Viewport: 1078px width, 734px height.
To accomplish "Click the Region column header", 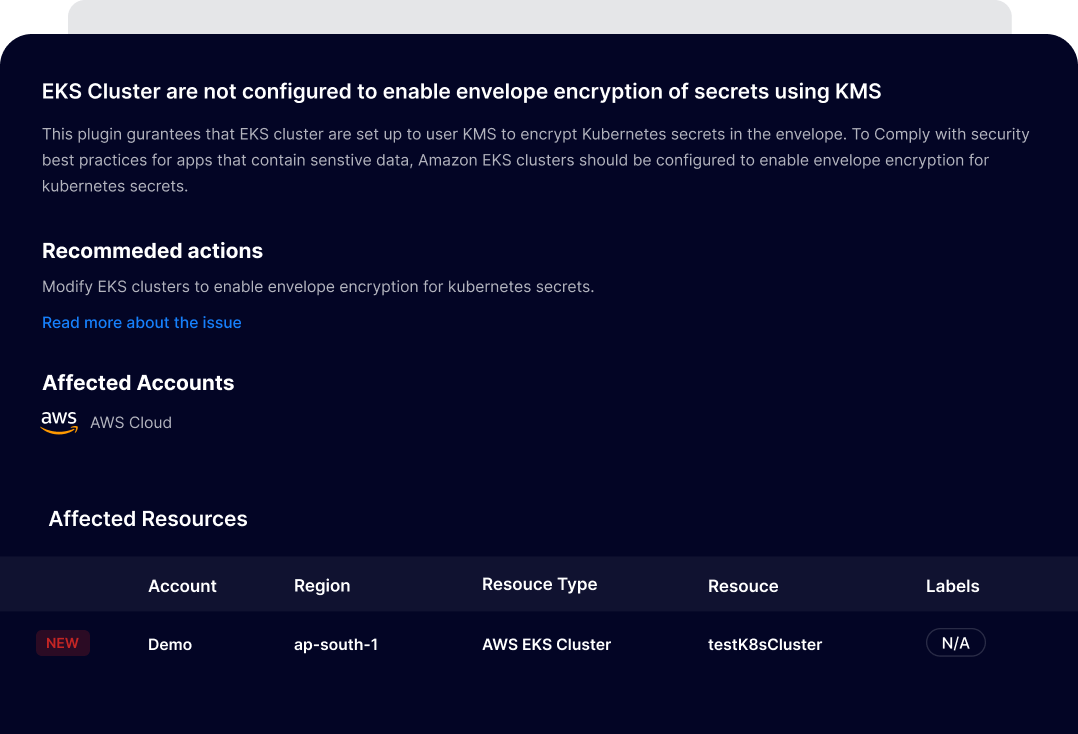I will (x=322, y=586).
